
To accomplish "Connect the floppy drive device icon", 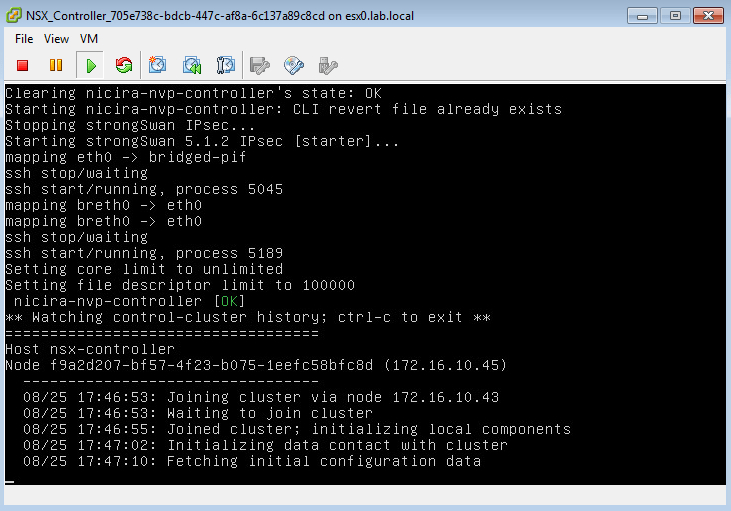I will 260,66.
